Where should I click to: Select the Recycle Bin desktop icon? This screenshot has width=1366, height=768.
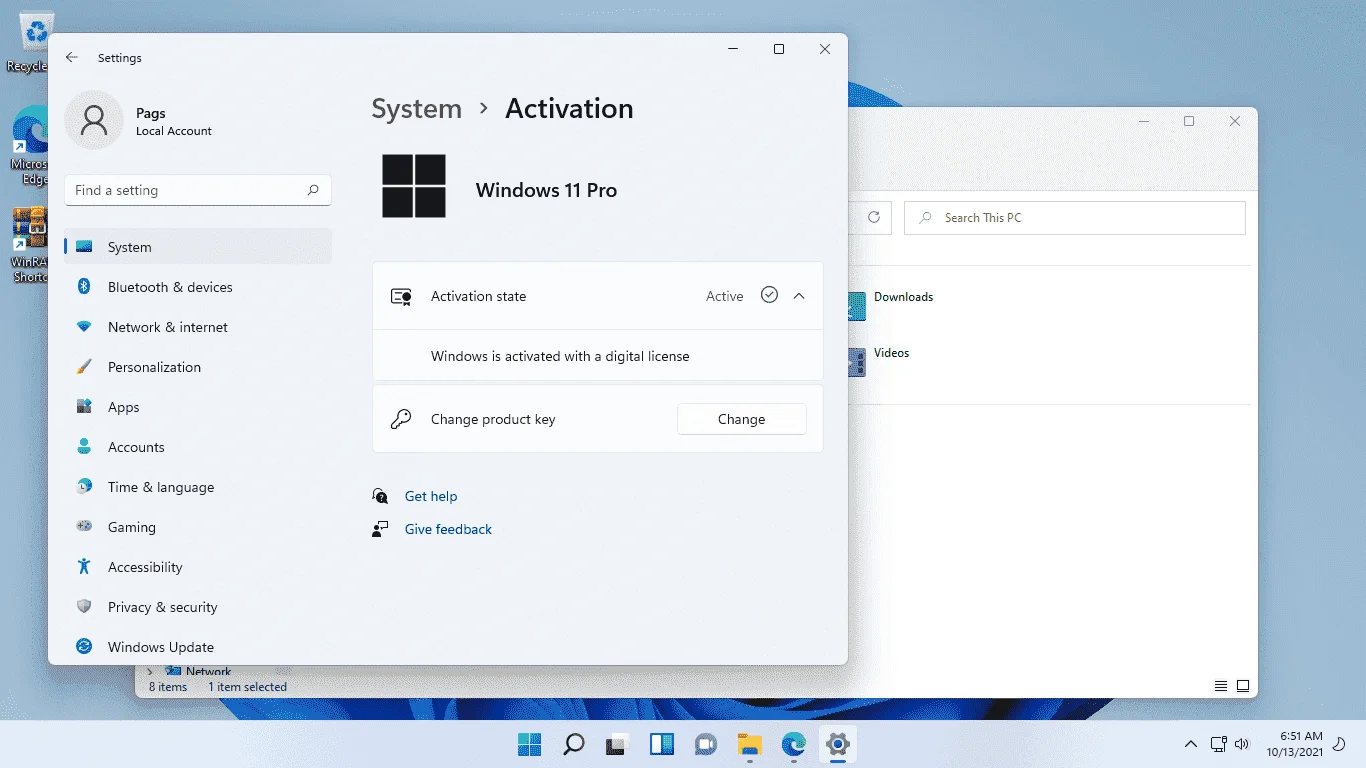click(30, 43)
